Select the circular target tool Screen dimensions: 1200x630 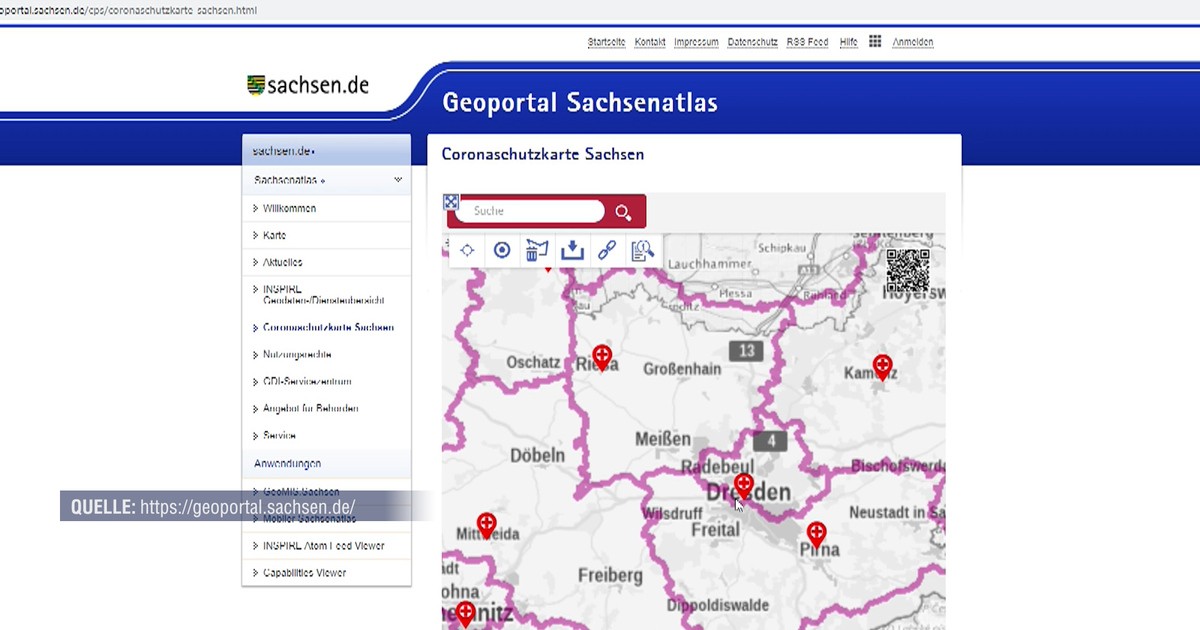(x=502, y=250)
